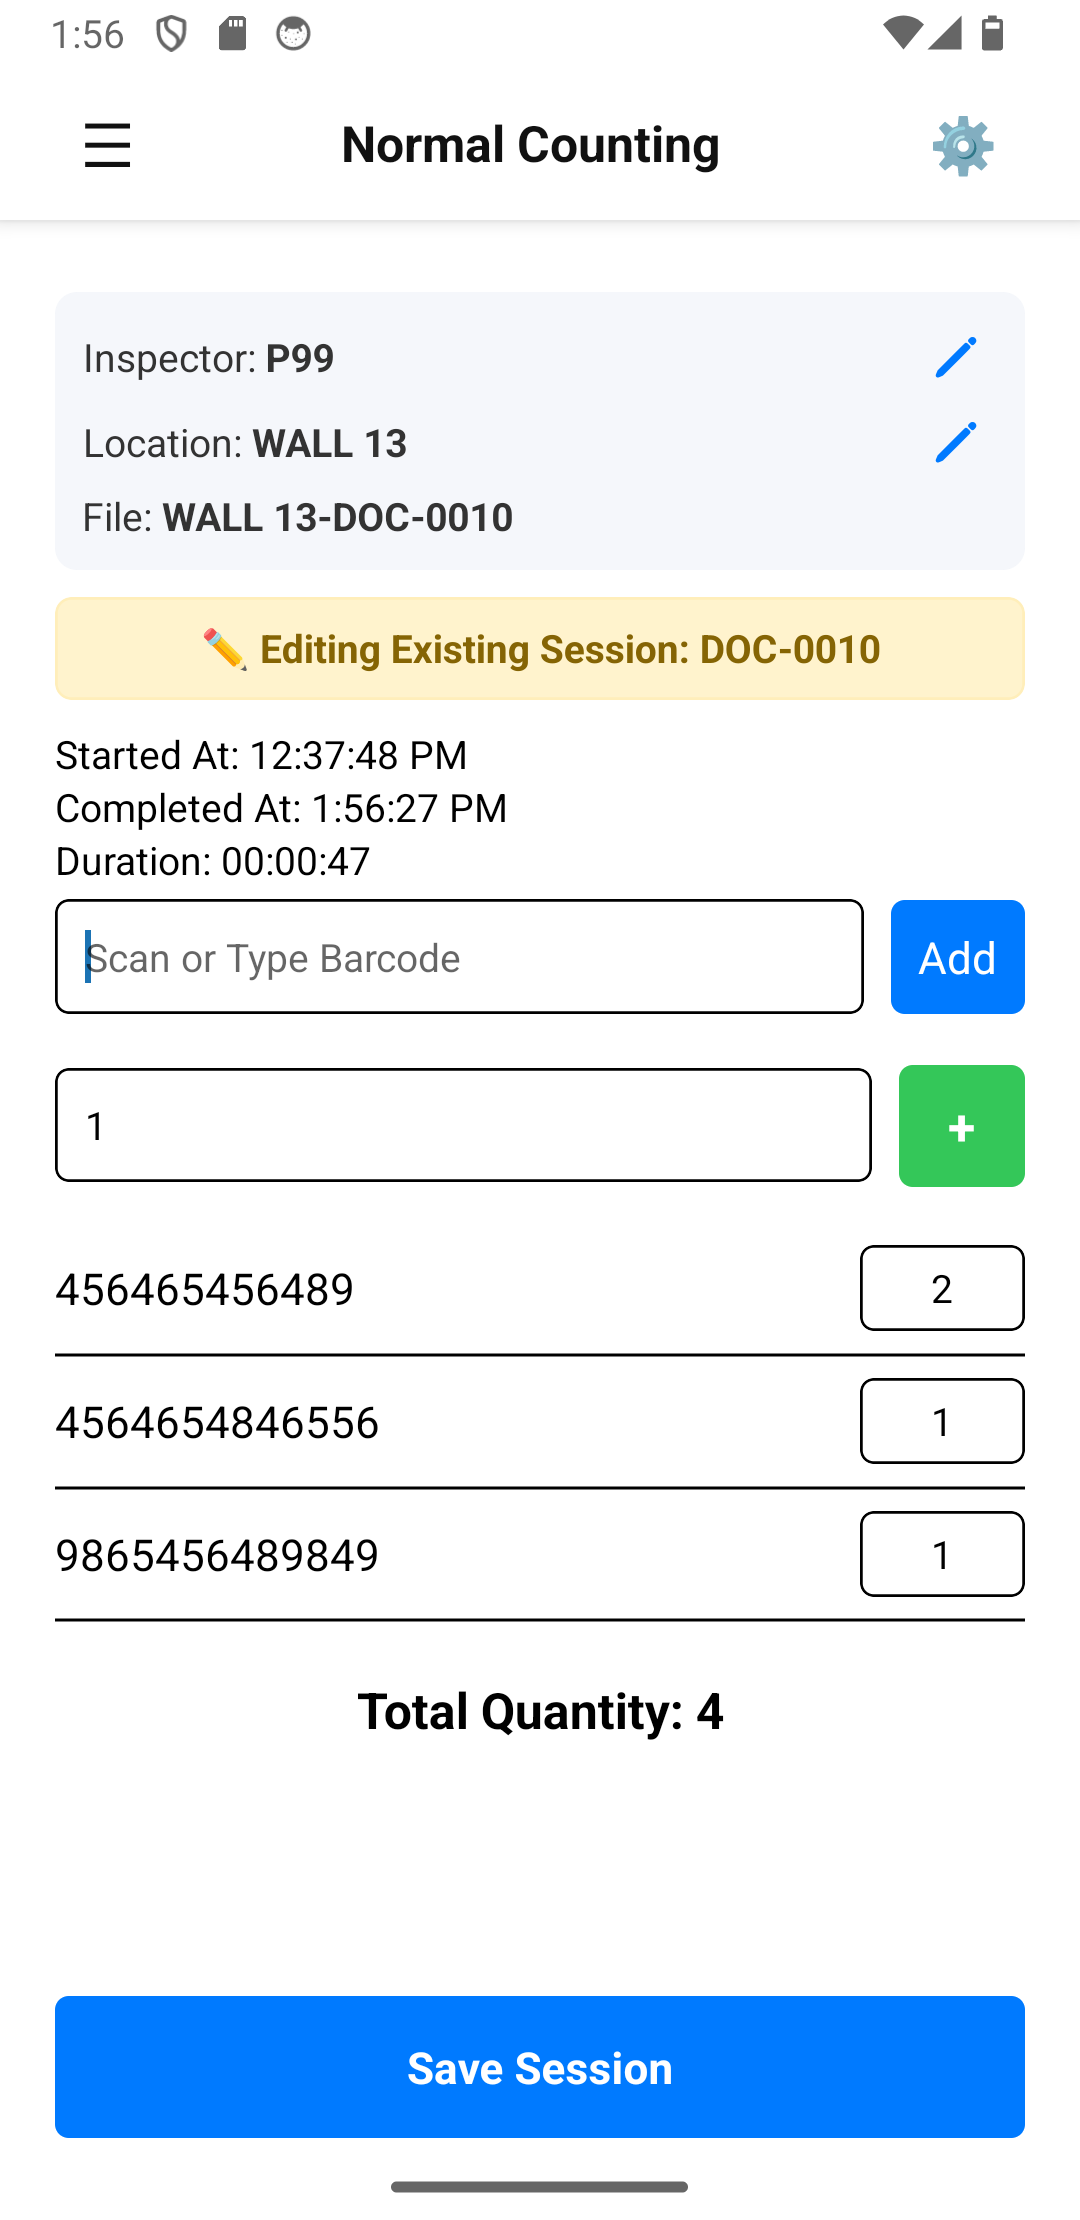The image size is (1080, 2220).
Task: Open the hamburger navigation menu
Action: click(x=108, y=146)
